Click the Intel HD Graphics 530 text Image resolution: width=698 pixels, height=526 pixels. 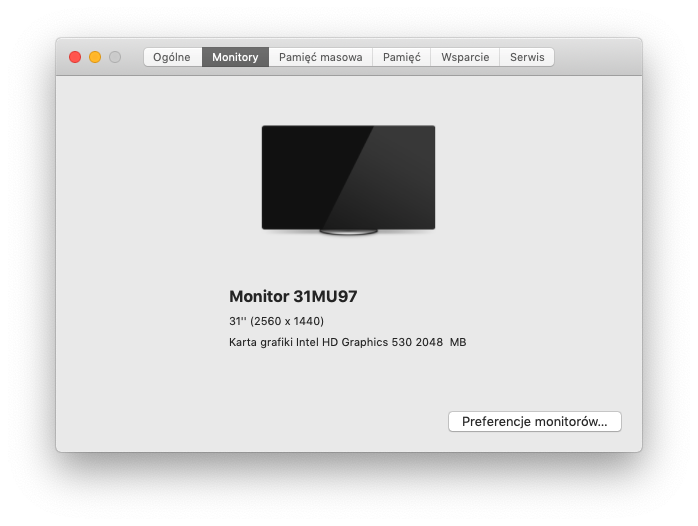[360, 342]
